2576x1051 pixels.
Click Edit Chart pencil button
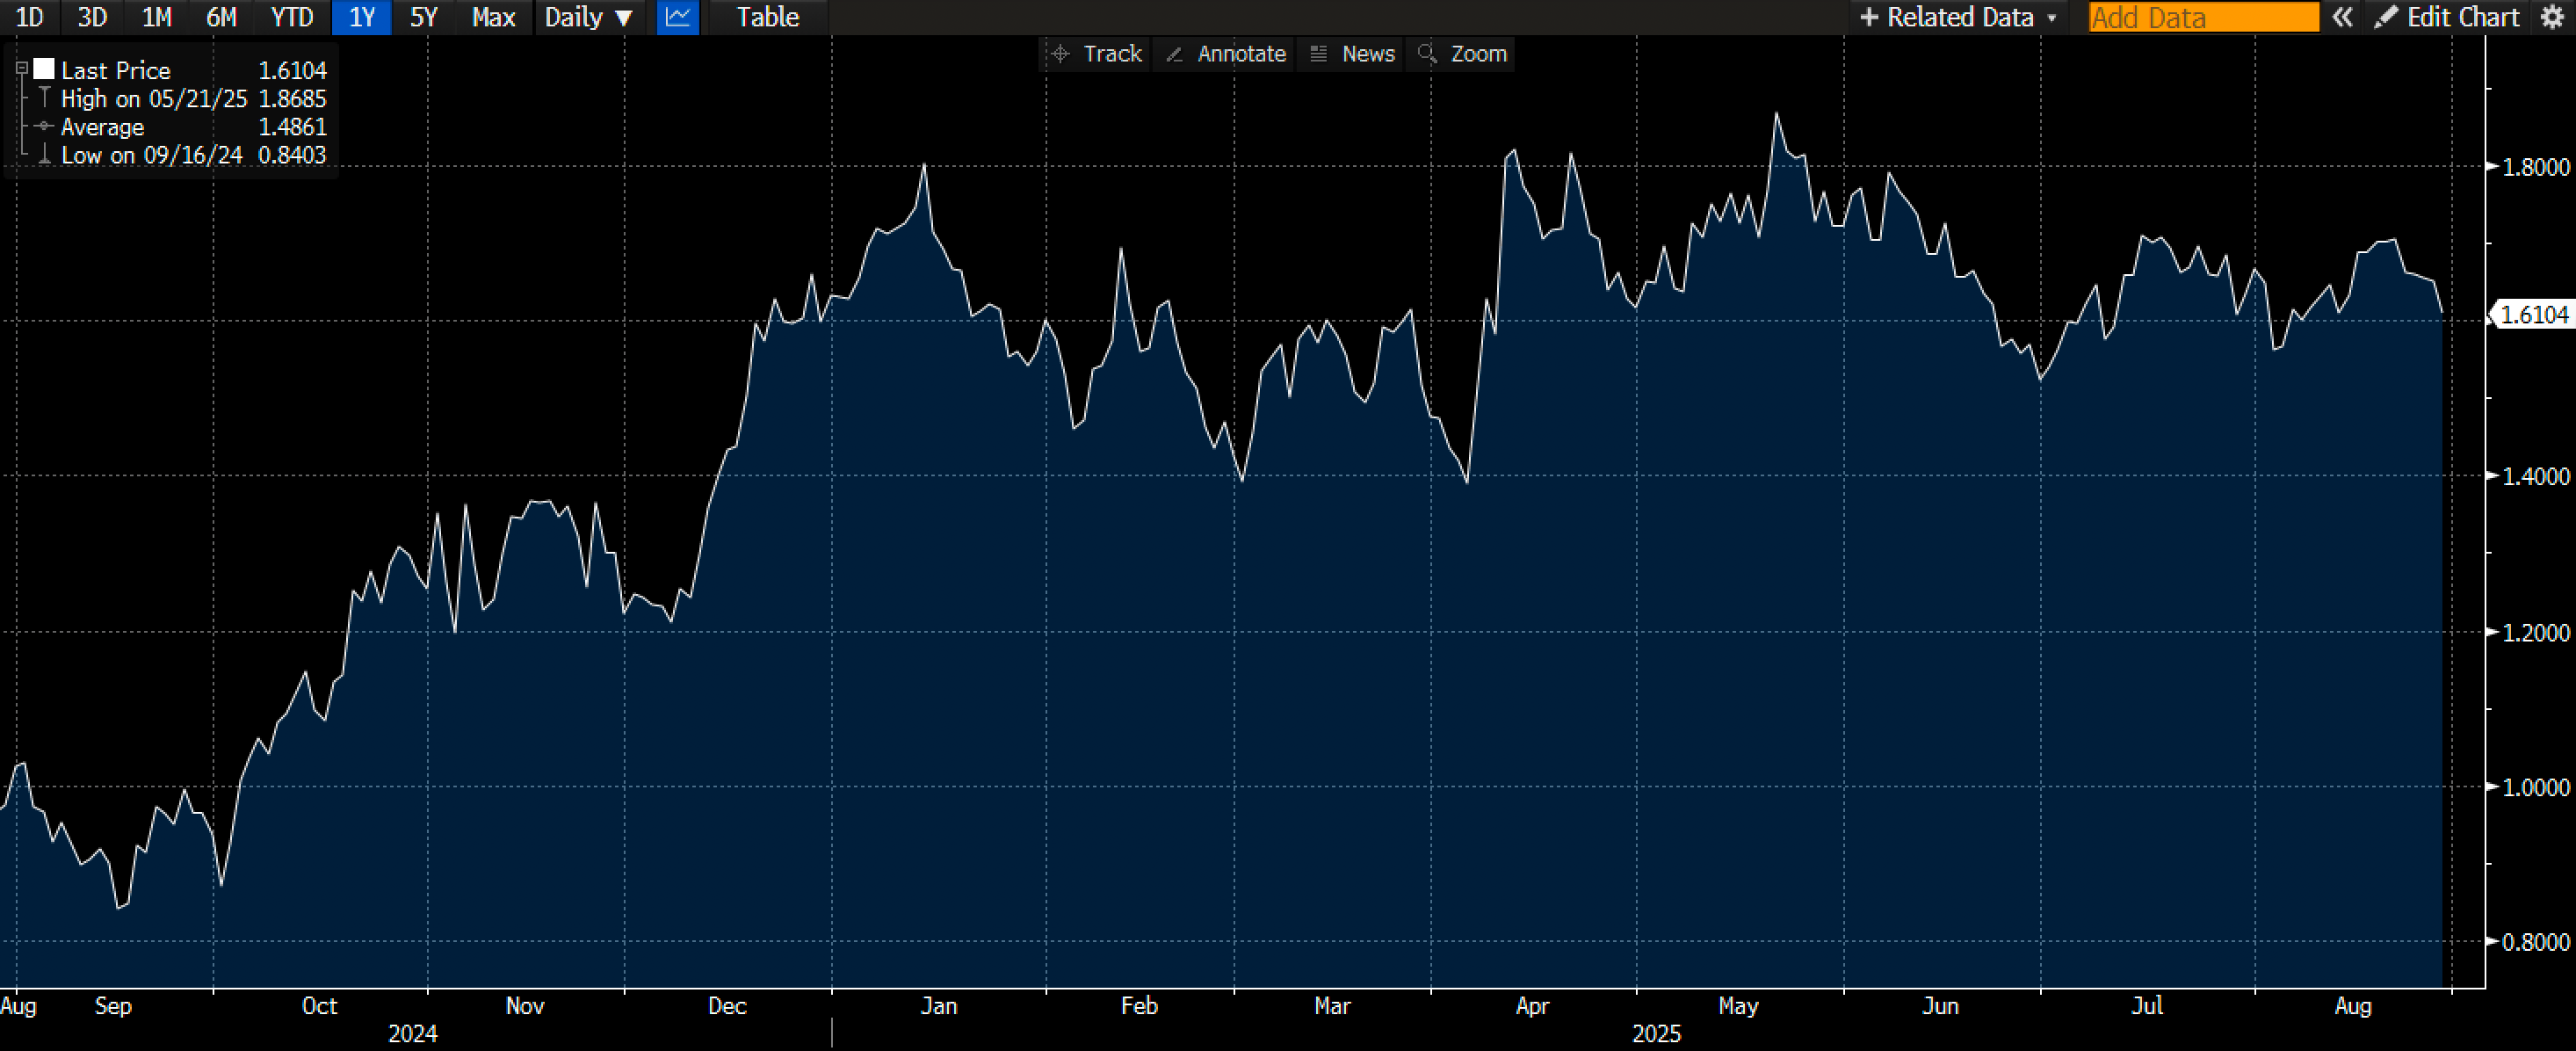click(2449, 17)
